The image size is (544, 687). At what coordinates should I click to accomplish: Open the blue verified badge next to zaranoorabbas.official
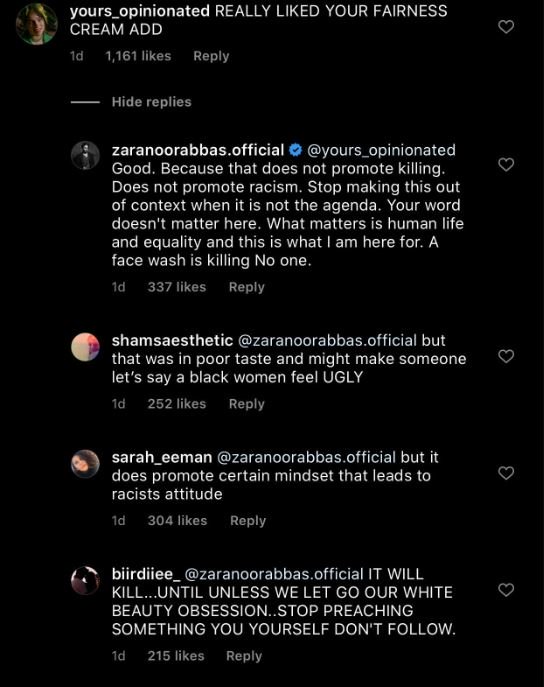296,150
